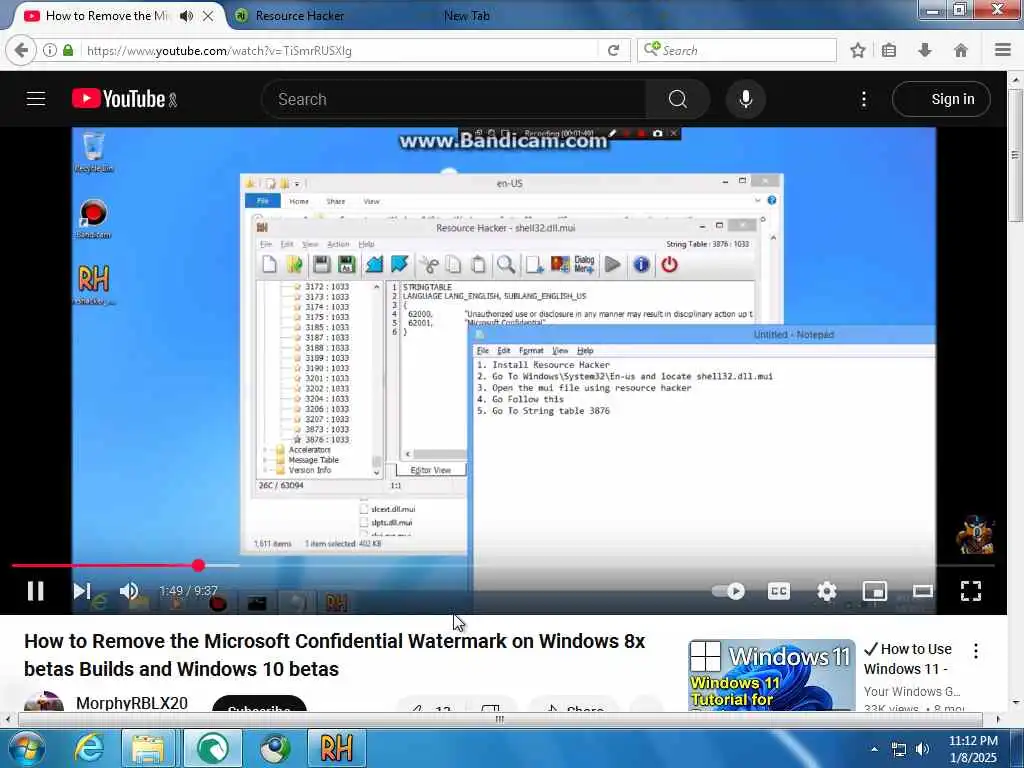Pause the video
This screenshot has height=768, width=1024.
36,591
